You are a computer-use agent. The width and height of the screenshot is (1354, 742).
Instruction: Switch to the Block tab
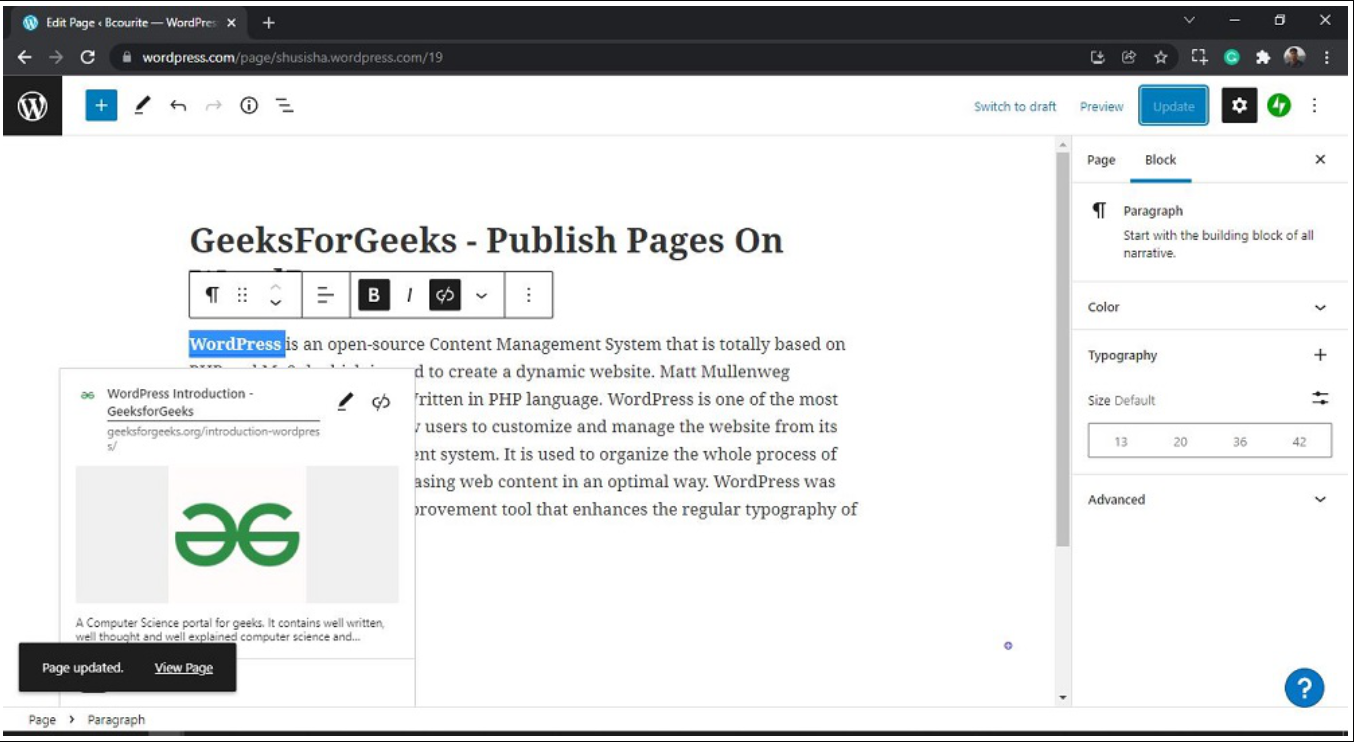coord(1161,160)
